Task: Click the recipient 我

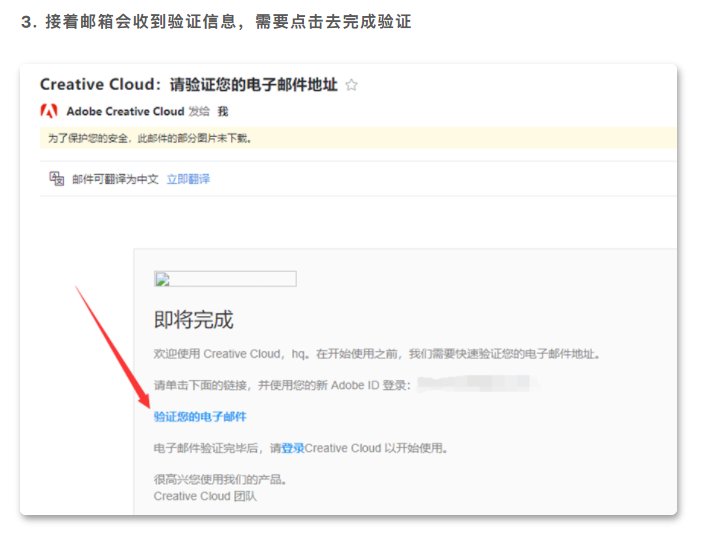Action: (223, 111)
